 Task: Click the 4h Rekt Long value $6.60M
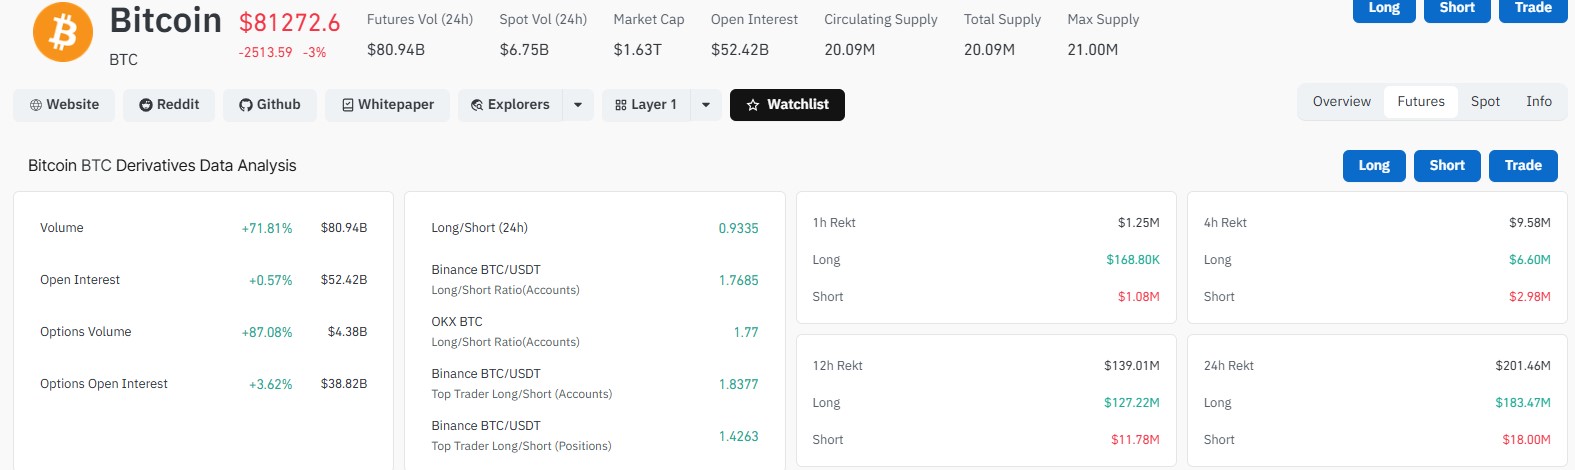1529,260
